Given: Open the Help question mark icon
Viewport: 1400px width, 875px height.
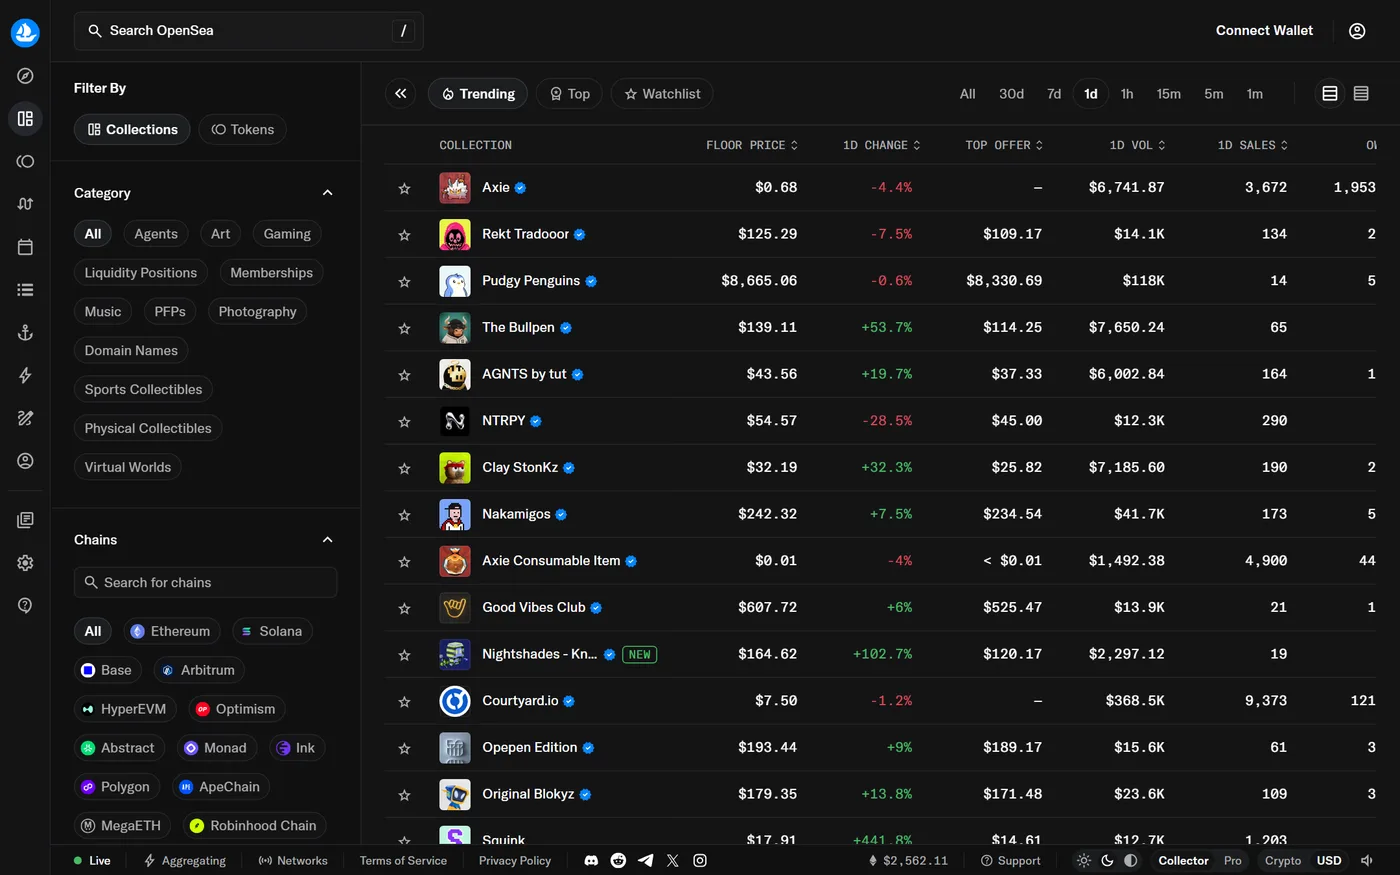Looking at the screenshot, I should coord(25,605).
